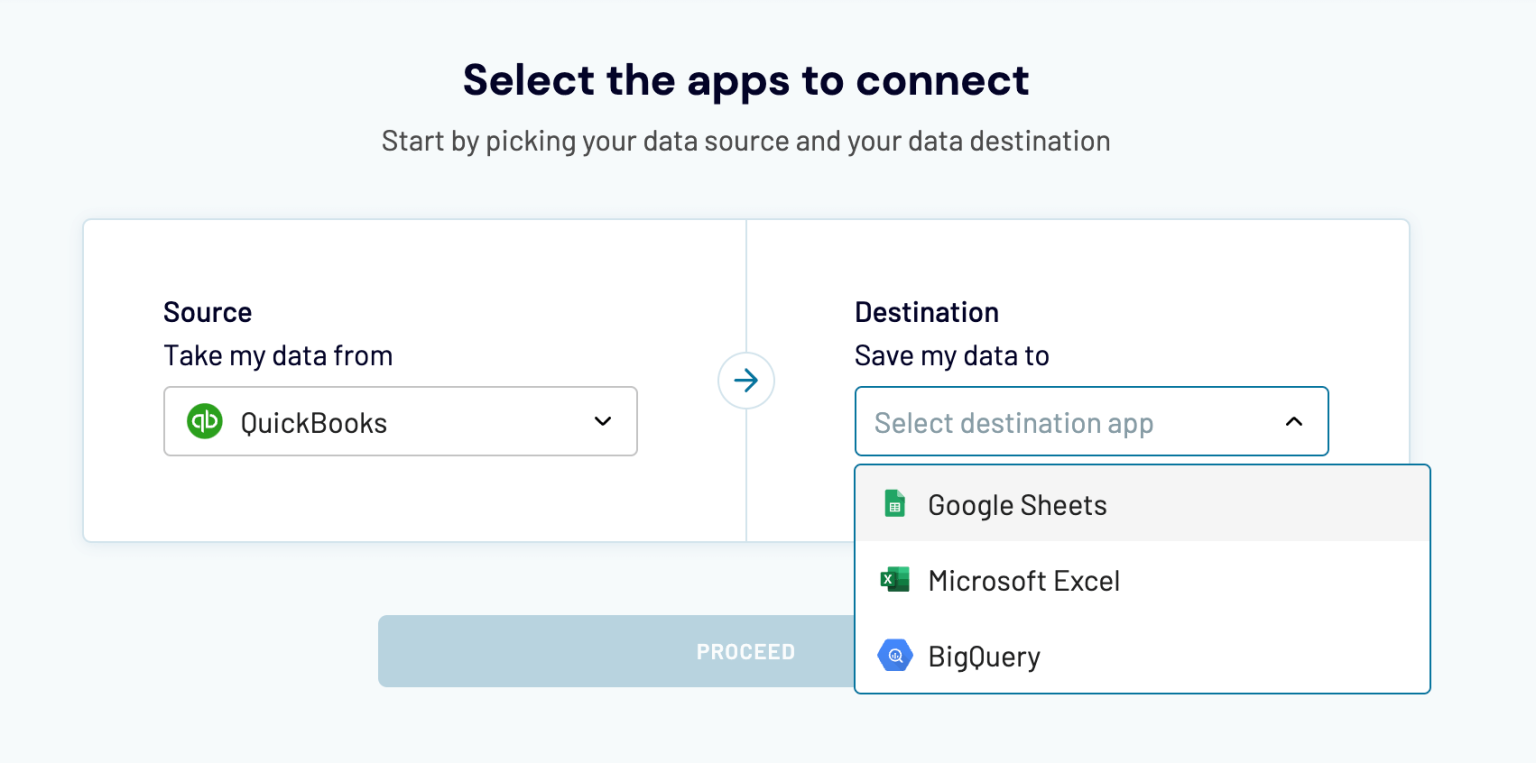Click the 'Take my data from' label
1536x763 pixels.
click(x=277, y=355)
